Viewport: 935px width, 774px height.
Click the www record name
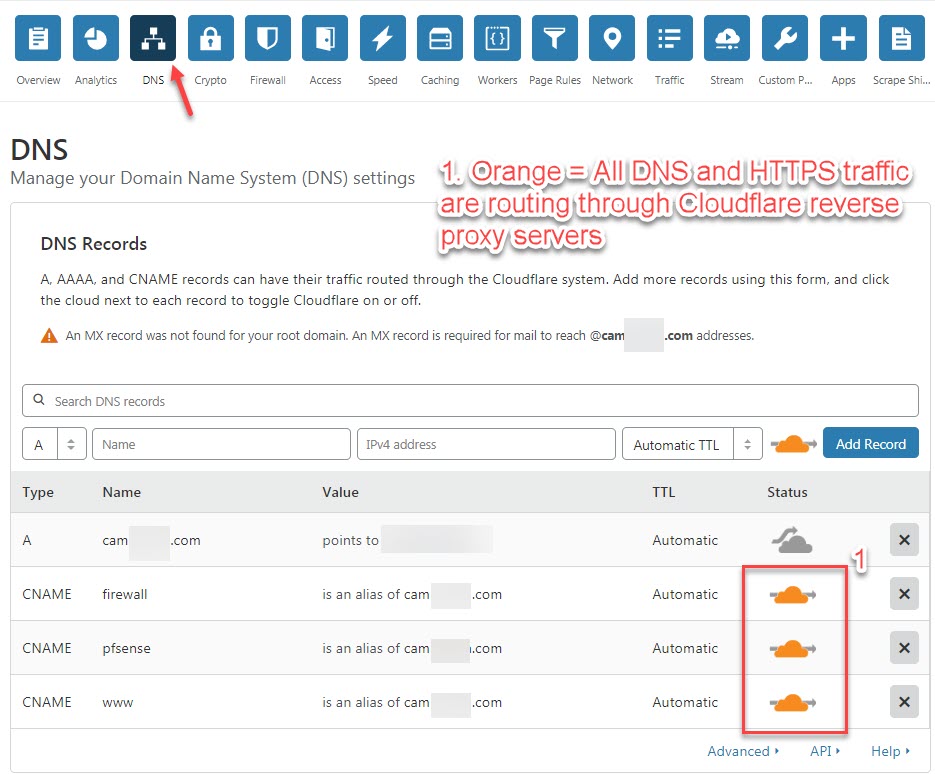117,702
